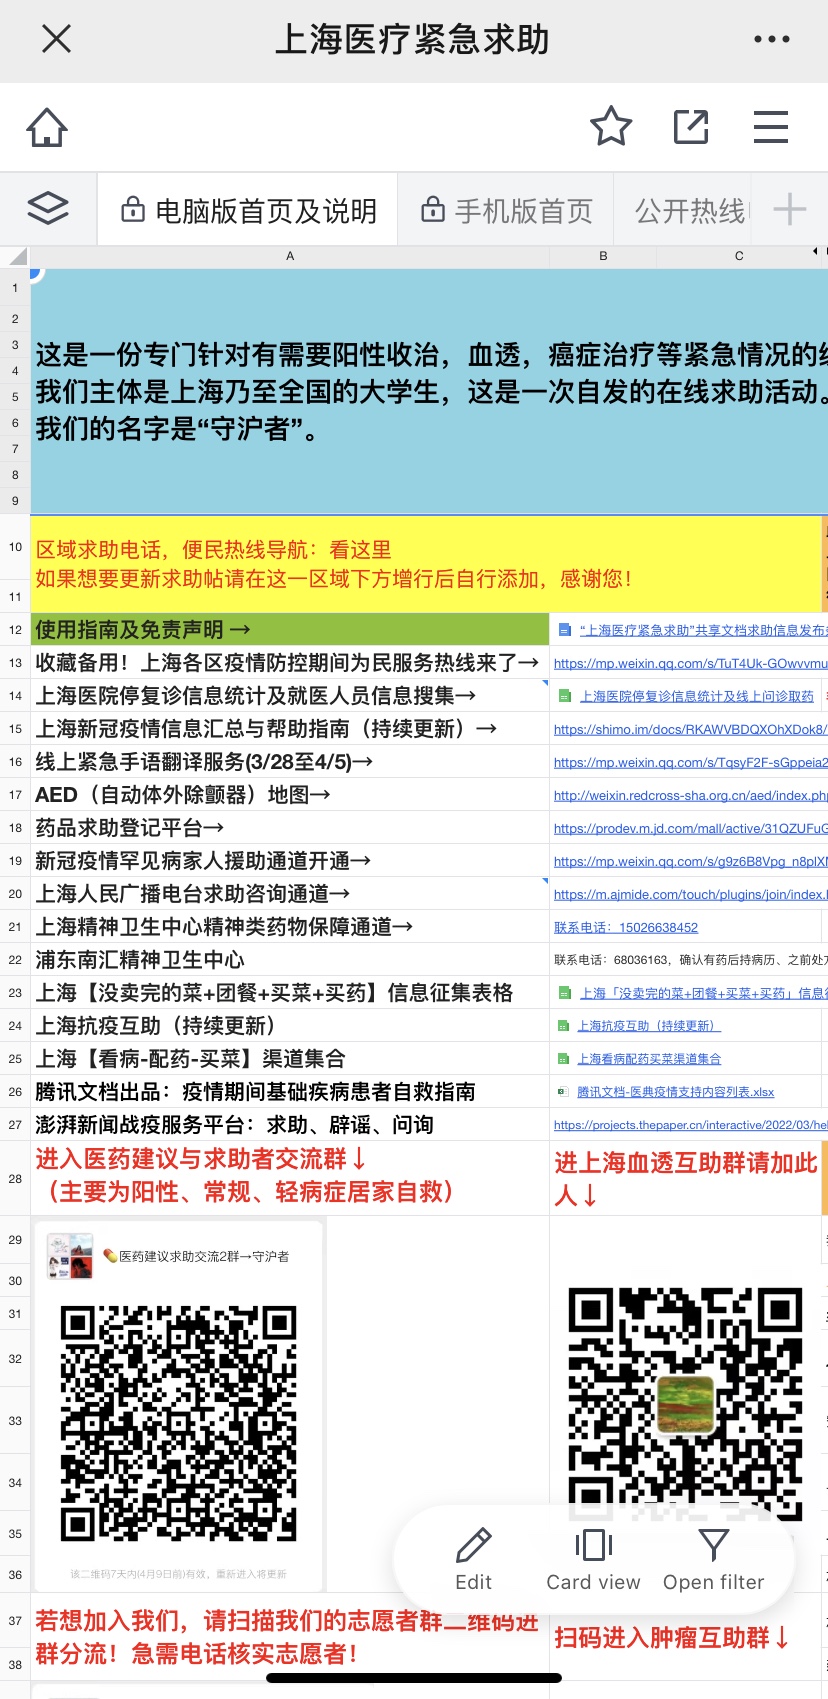Open shimo.im docs link in row 15

pos(690,729)
